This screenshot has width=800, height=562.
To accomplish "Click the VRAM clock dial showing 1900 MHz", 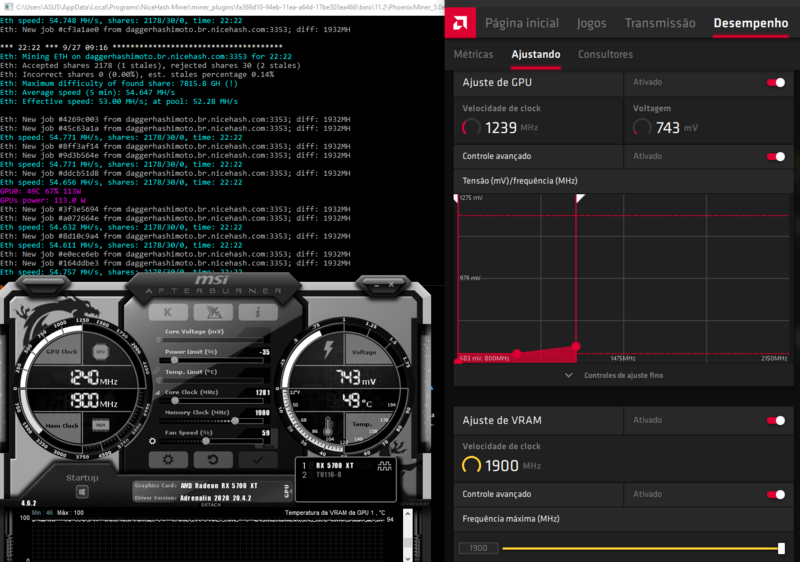I will 471,465.
